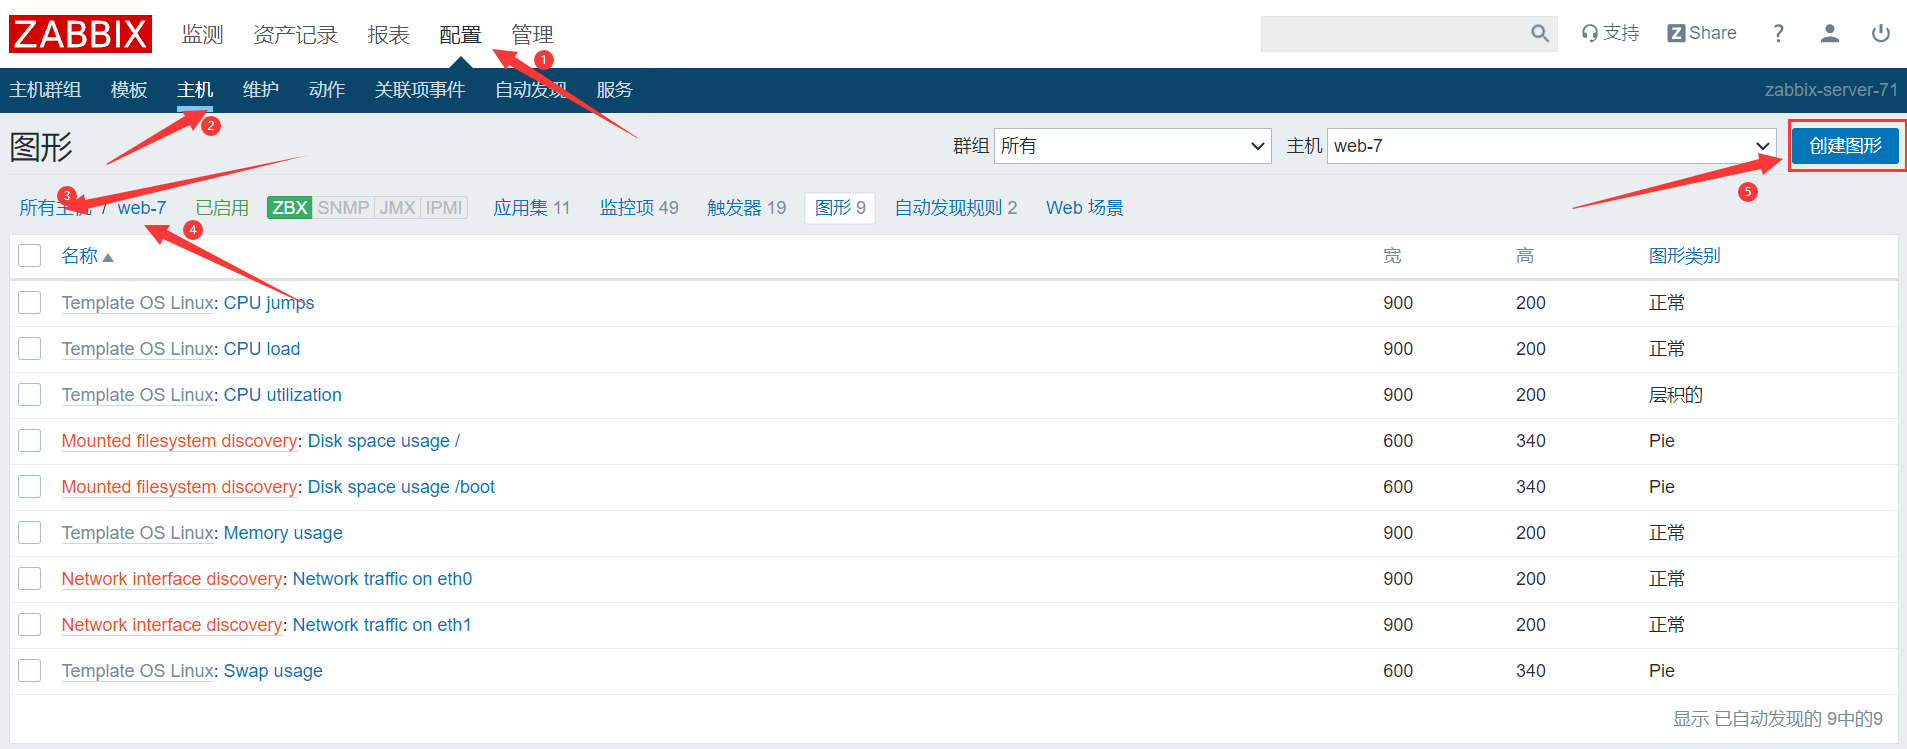Sort by 图形类别 column header

[1684, 256]
